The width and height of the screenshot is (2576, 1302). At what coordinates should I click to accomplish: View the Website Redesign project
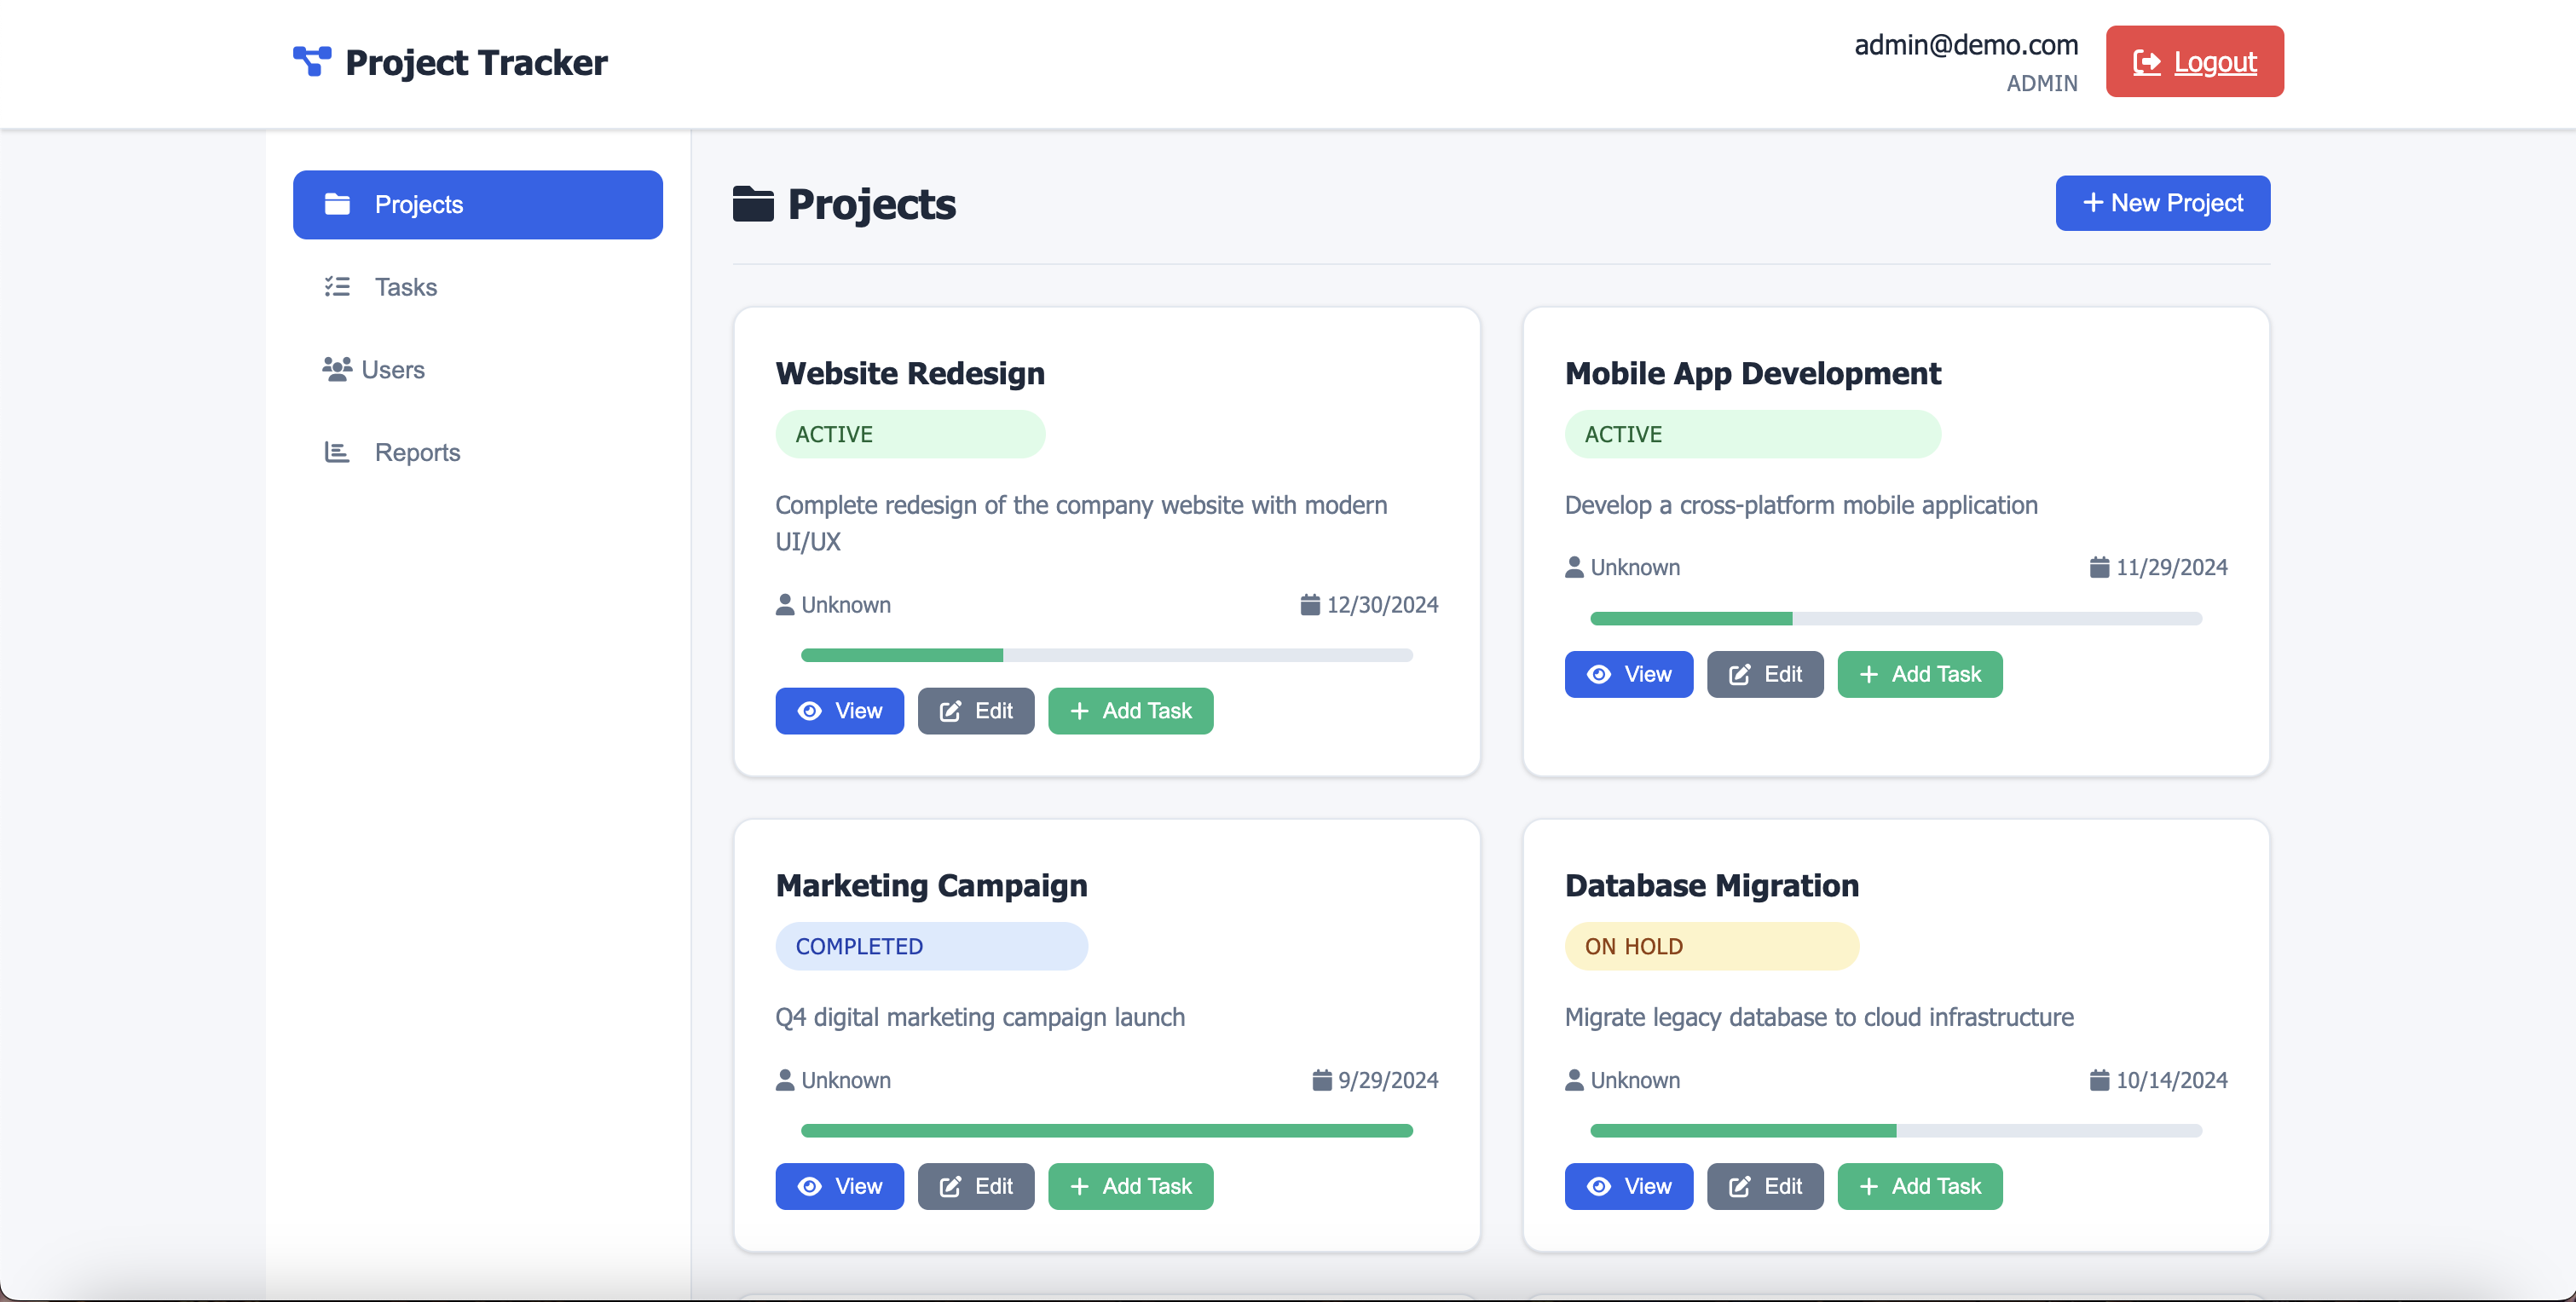[839, 711]
